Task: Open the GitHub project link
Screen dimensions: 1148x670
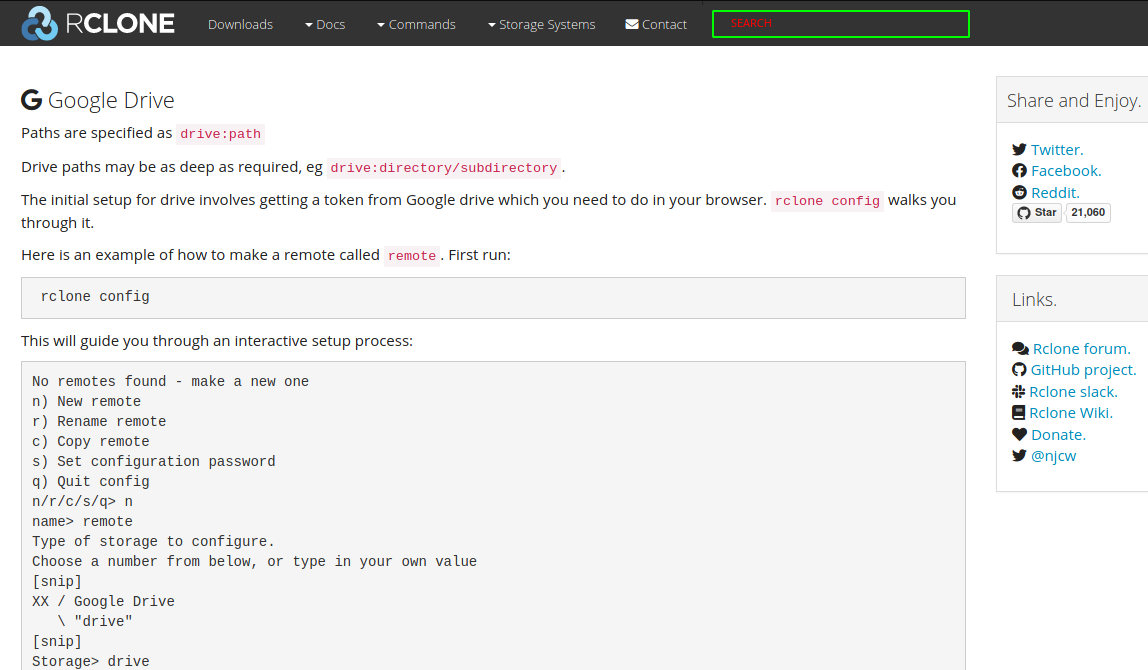Action: point(1084,370)
